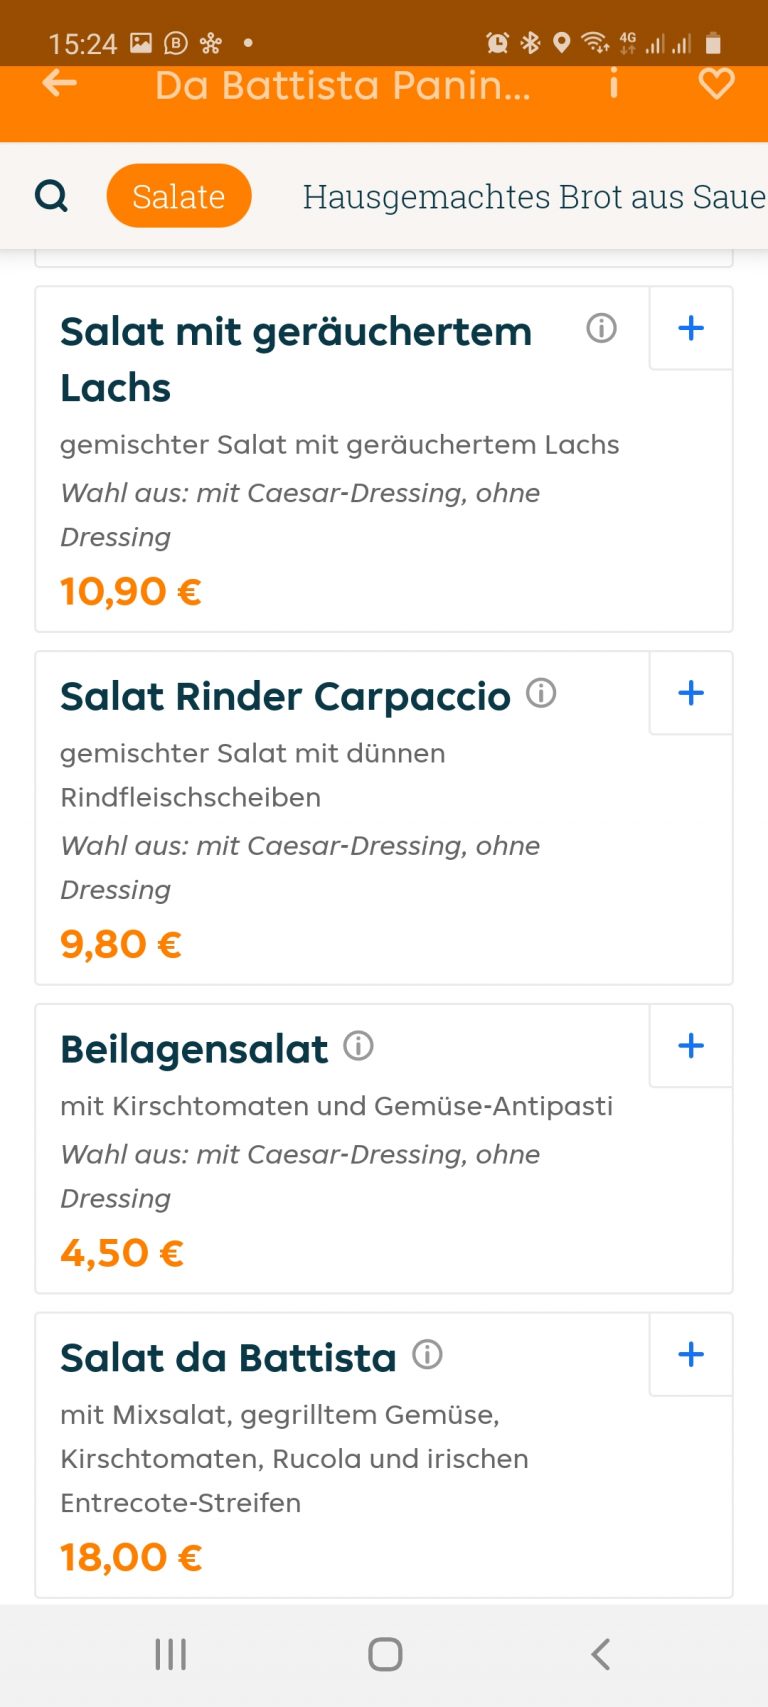Screen dimensions: 768x1707
Task: Favorite the restaurant with heart icon
Action: click(716, 84)
